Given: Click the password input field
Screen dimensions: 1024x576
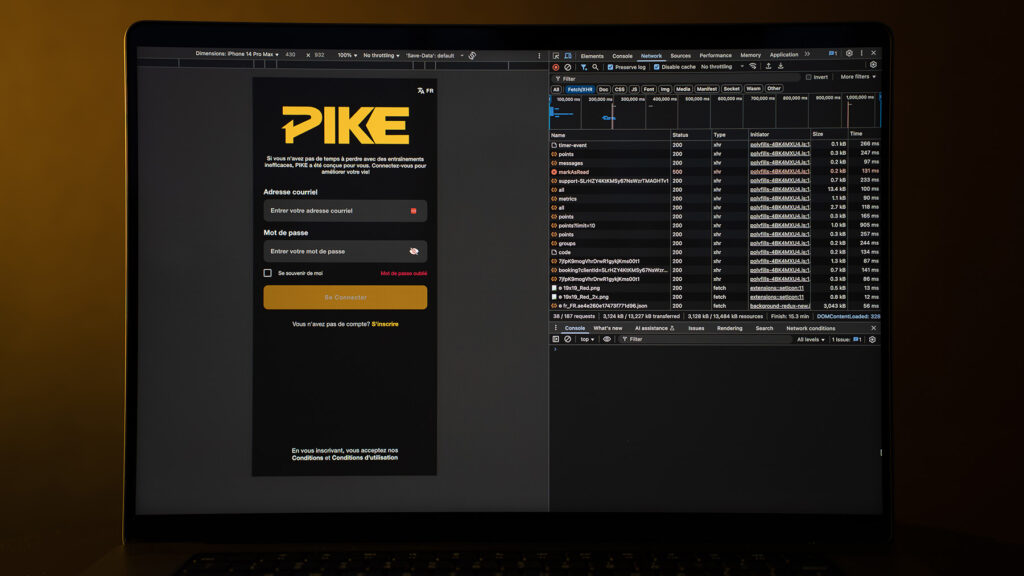Looking at the screenshot, I should [x=345, y=251].
